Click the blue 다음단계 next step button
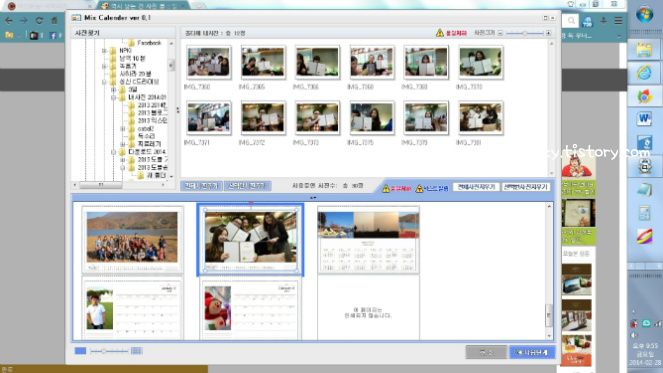Screen dimensions: 663x373 [x=532, y=352]
